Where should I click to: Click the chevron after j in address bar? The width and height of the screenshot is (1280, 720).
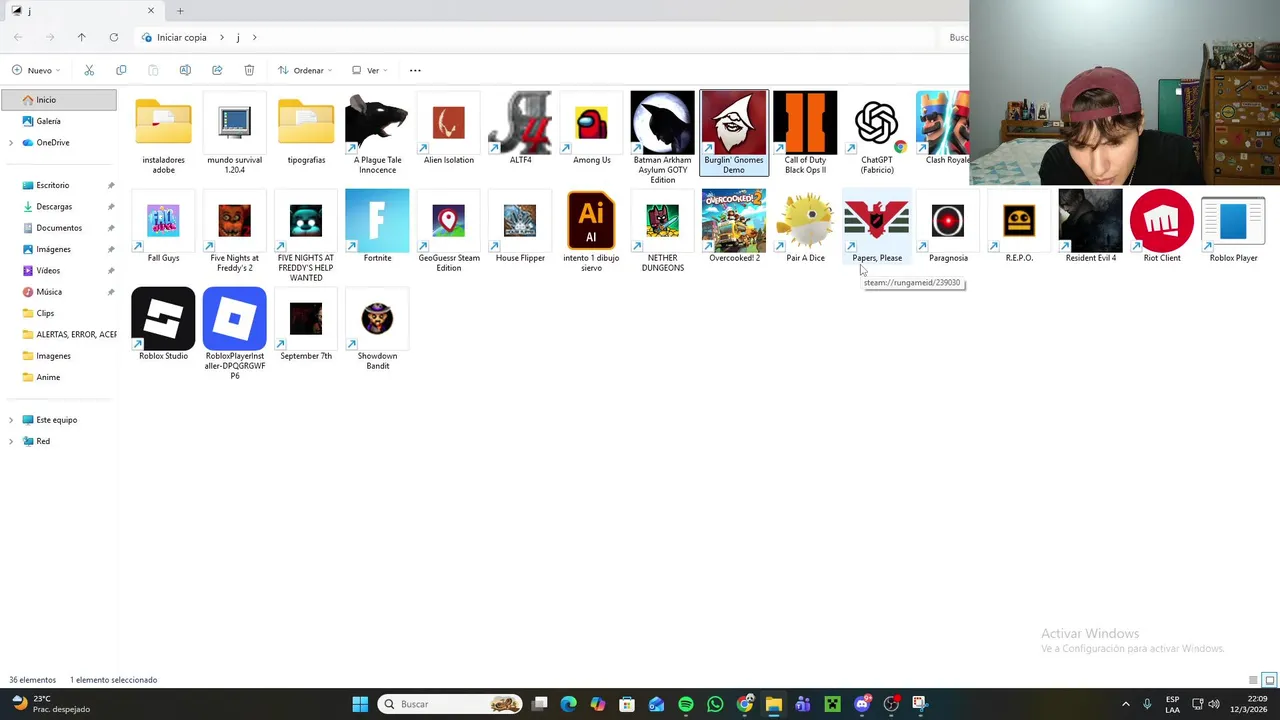[x=255, y=37]
